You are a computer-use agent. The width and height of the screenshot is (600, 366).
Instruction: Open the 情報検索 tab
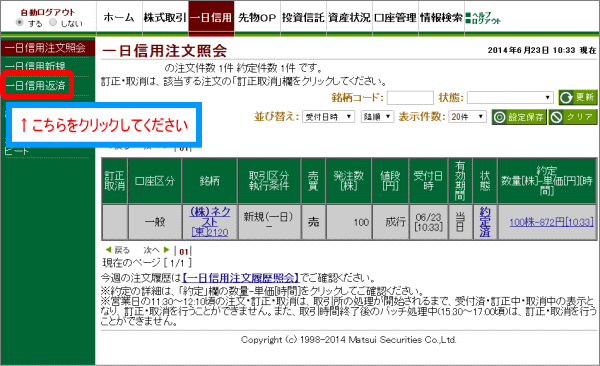click(x=441, y=18)
